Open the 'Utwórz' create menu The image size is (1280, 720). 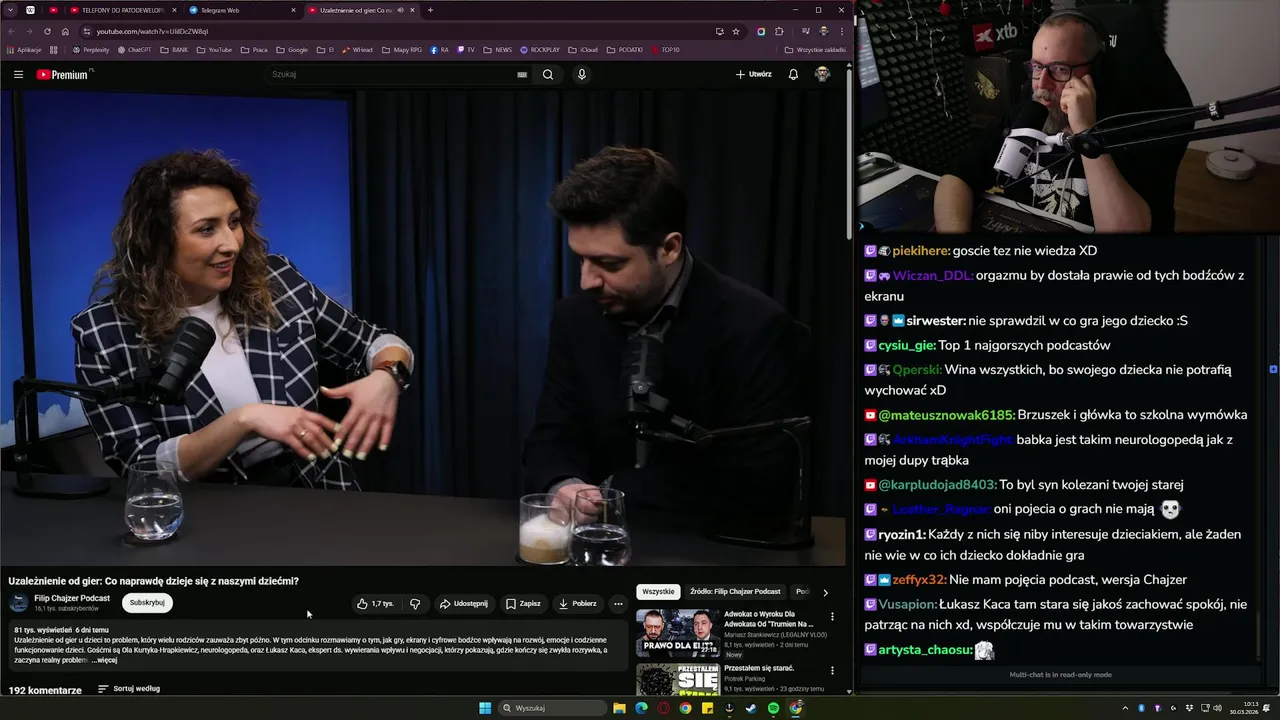tap(754, 74)
